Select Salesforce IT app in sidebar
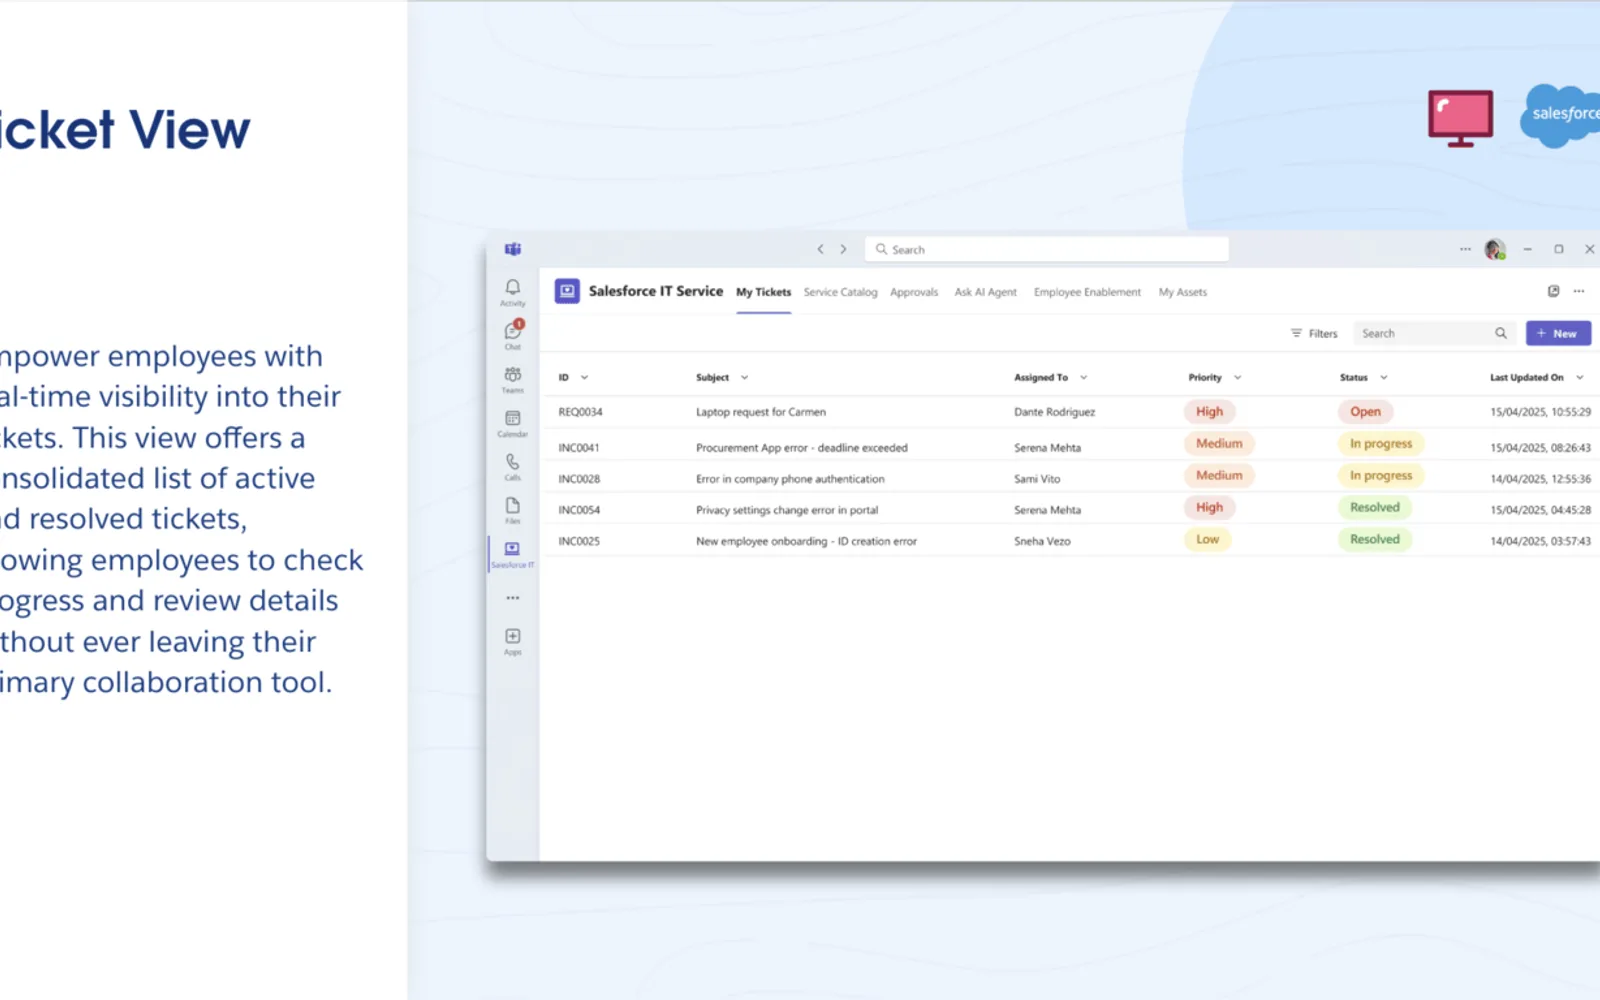This screenshot has width=1600, height=1000. click(513, 554)
